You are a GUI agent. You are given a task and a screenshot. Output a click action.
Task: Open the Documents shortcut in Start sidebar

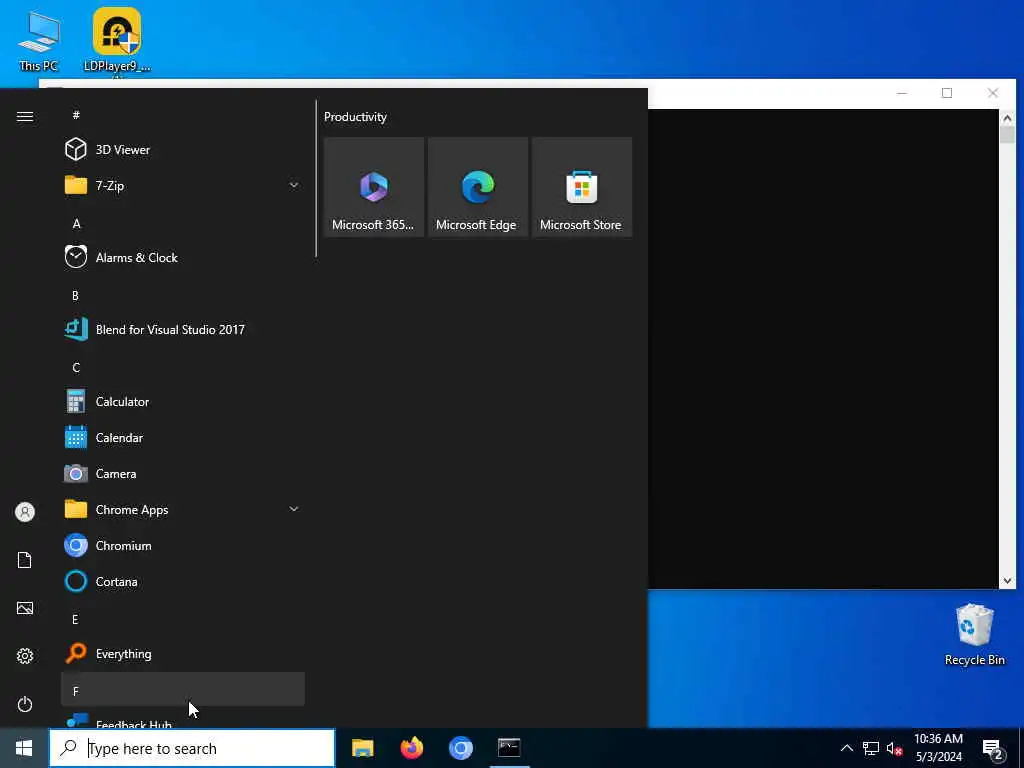tap(25, 560)
